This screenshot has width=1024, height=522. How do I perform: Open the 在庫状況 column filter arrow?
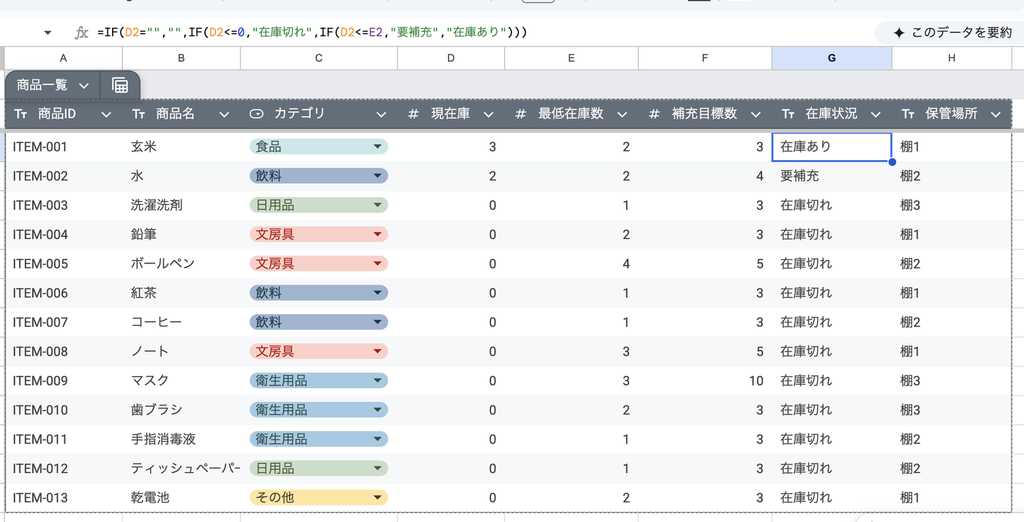pos(876,115)
